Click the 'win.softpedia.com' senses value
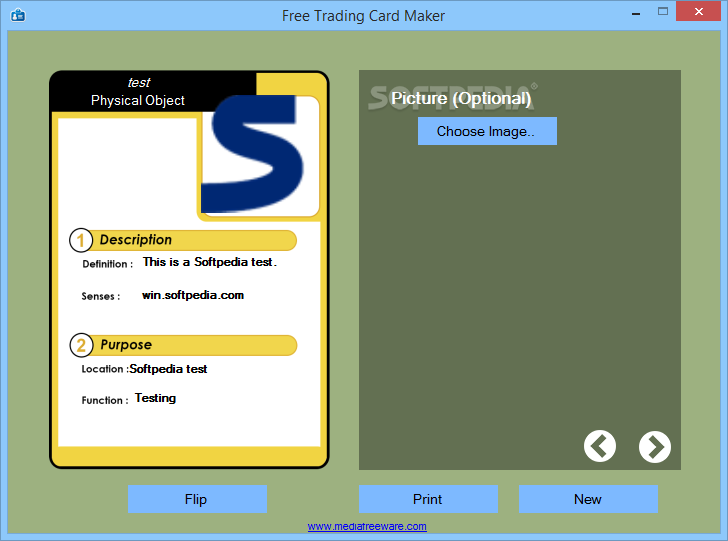The height and width of the screenshot is (541, 728). [x=193, y=295]
